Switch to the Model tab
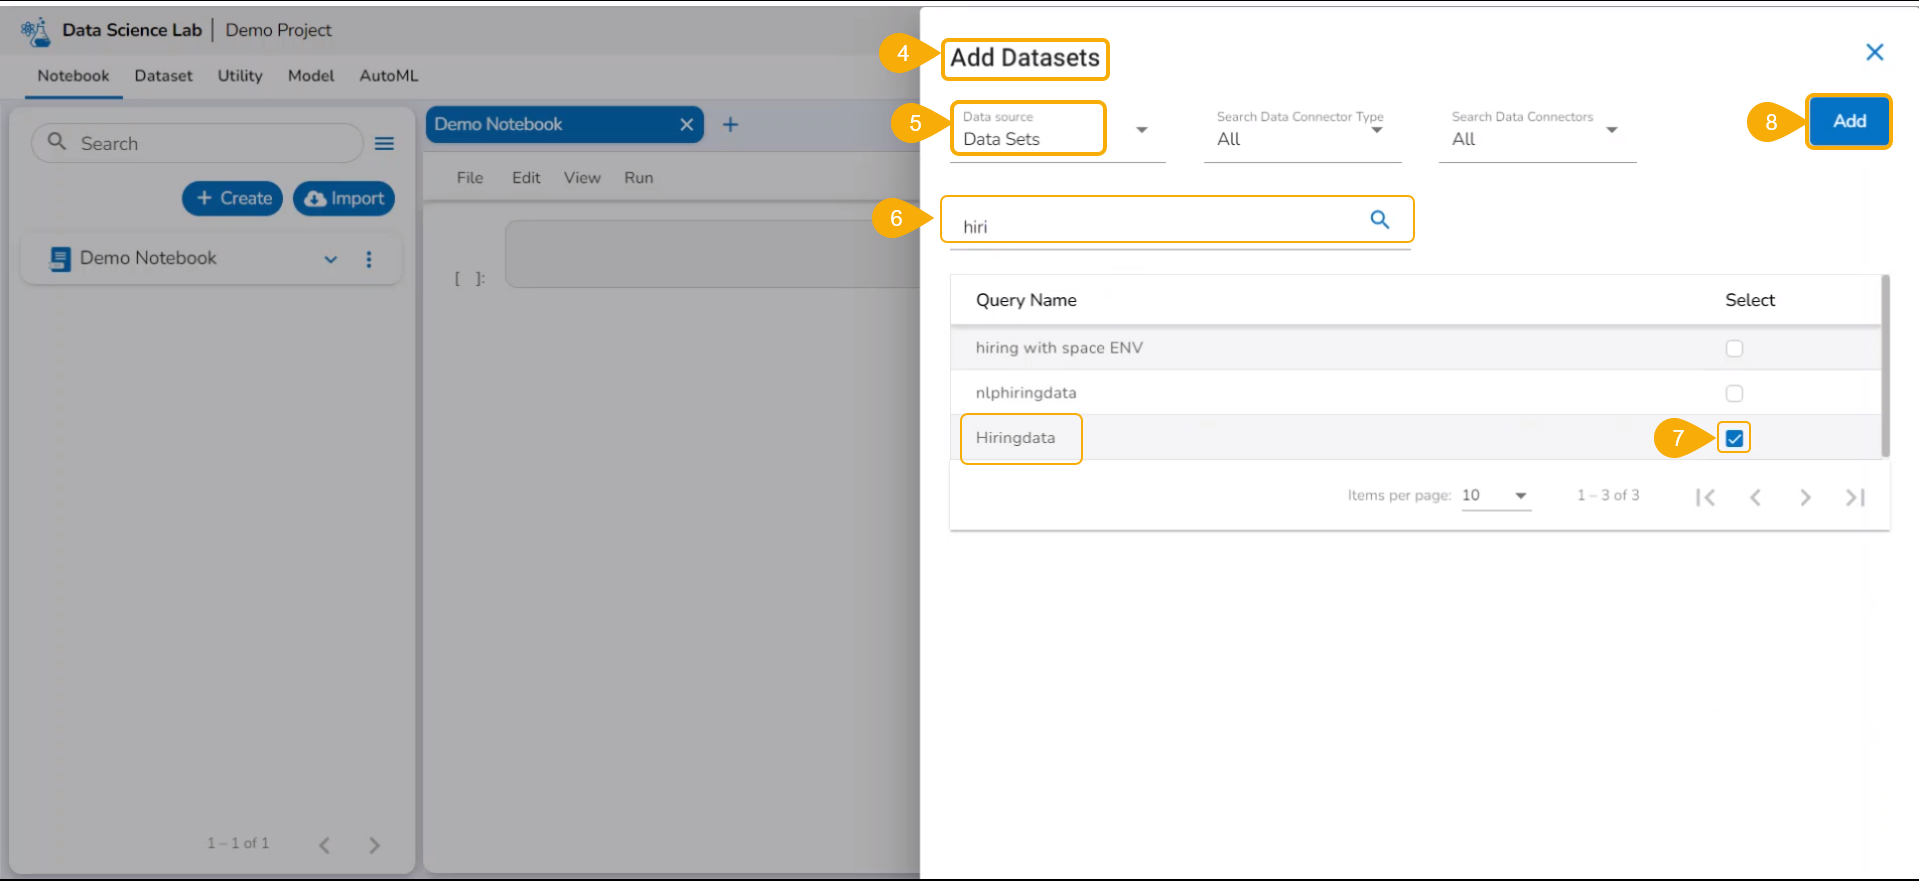Screen dimensions: 1919x881 (x=311, y=76)
